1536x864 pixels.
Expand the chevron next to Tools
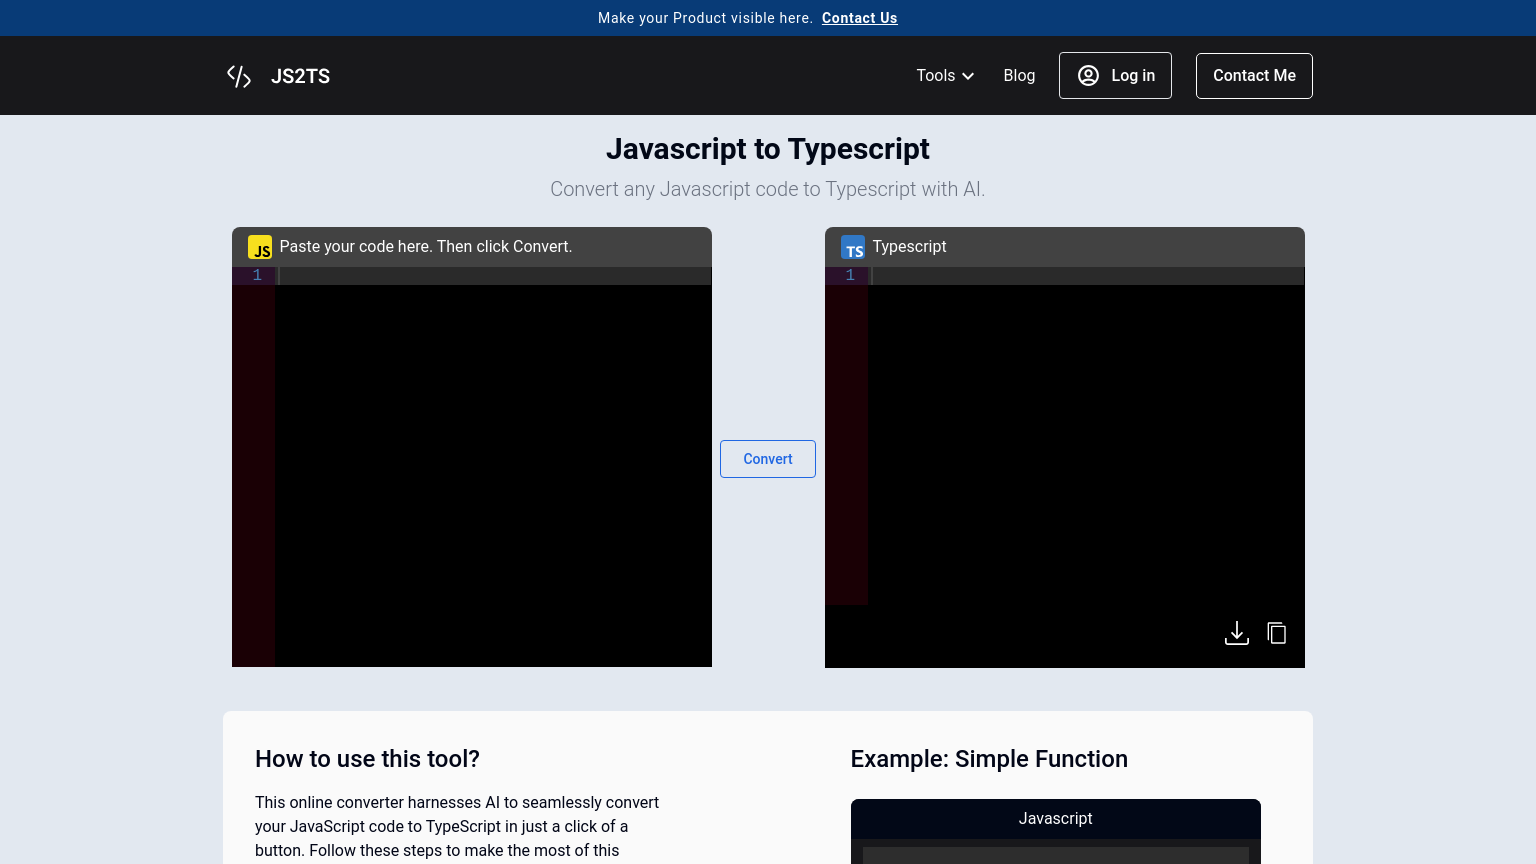click(968, 76)
